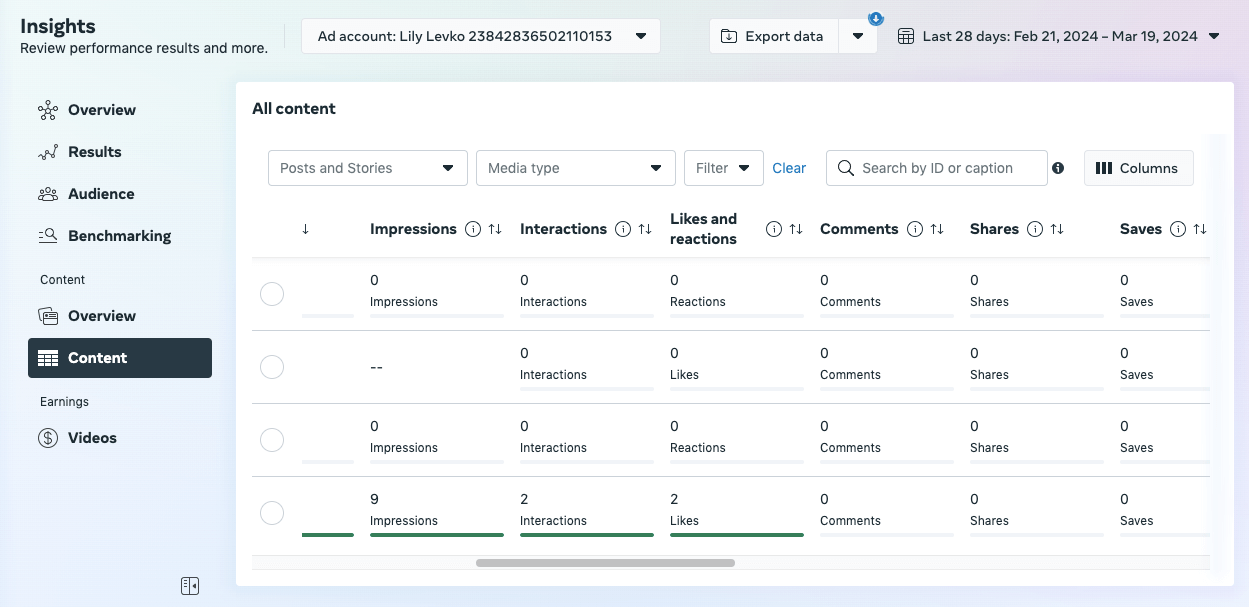This screenshot has height=607, width=1249.
Task: Click the Likes and reactions info icon
Action: 774,229
